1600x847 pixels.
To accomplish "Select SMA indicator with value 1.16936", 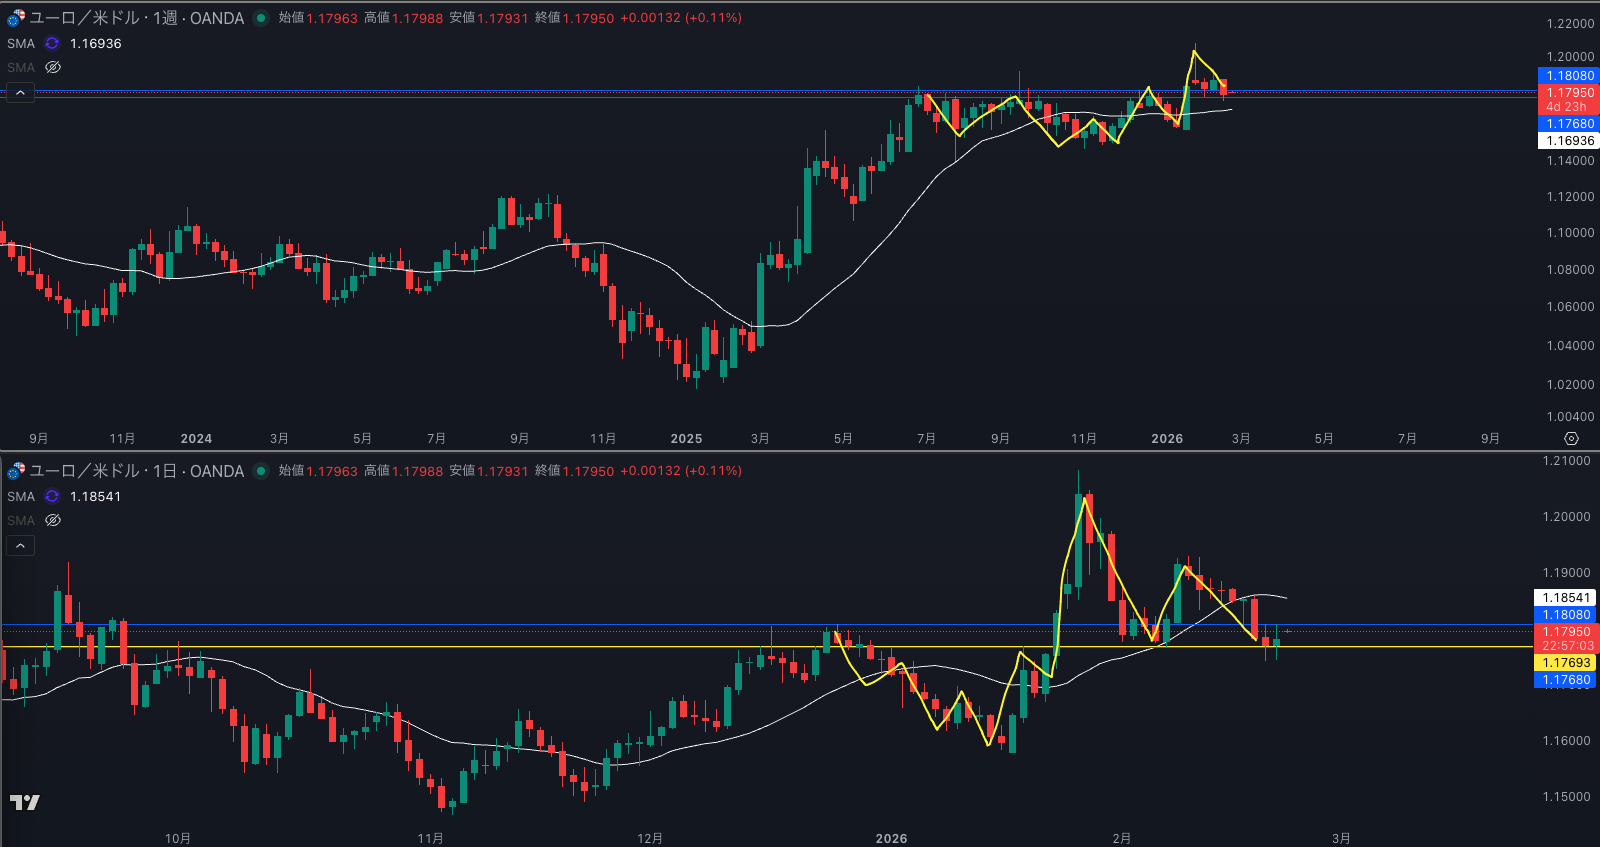I will point(20,44).
